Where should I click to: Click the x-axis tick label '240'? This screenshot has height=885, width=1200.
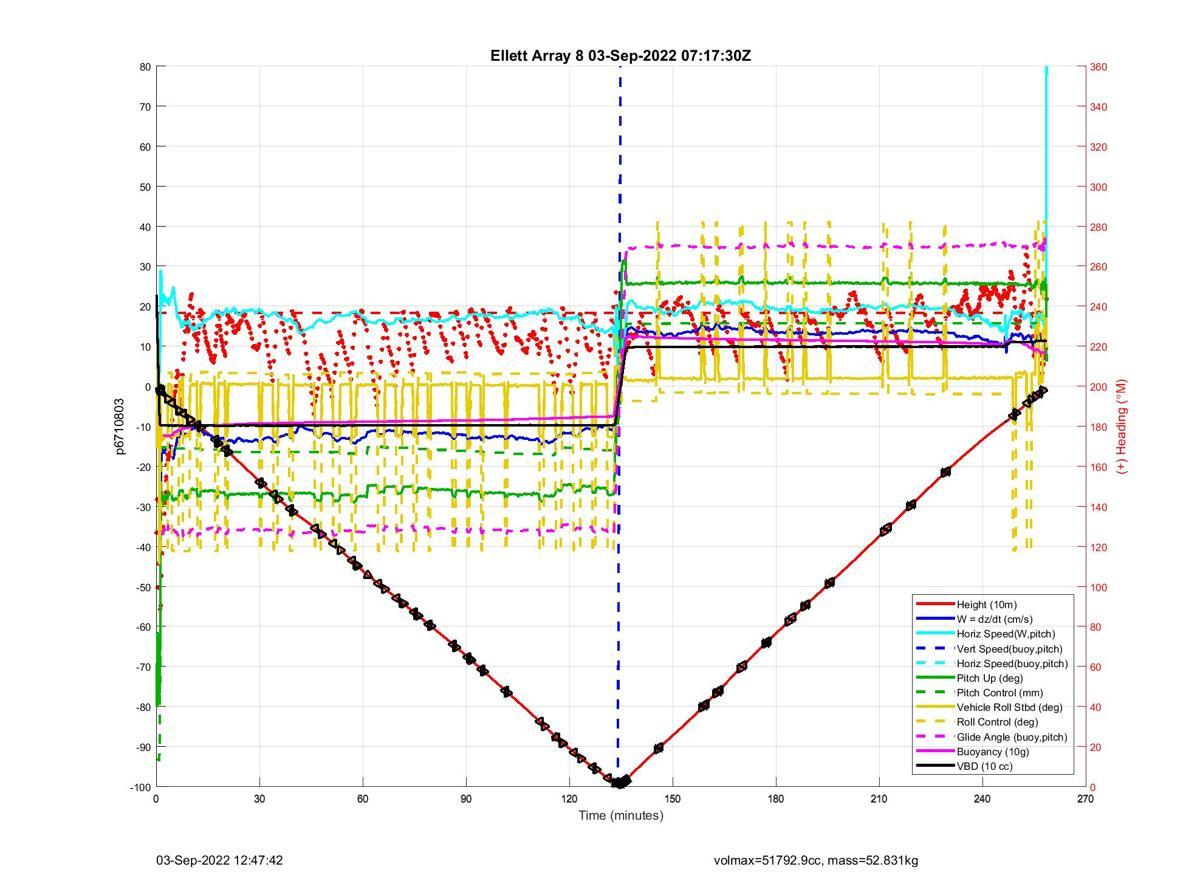(982, 799)
